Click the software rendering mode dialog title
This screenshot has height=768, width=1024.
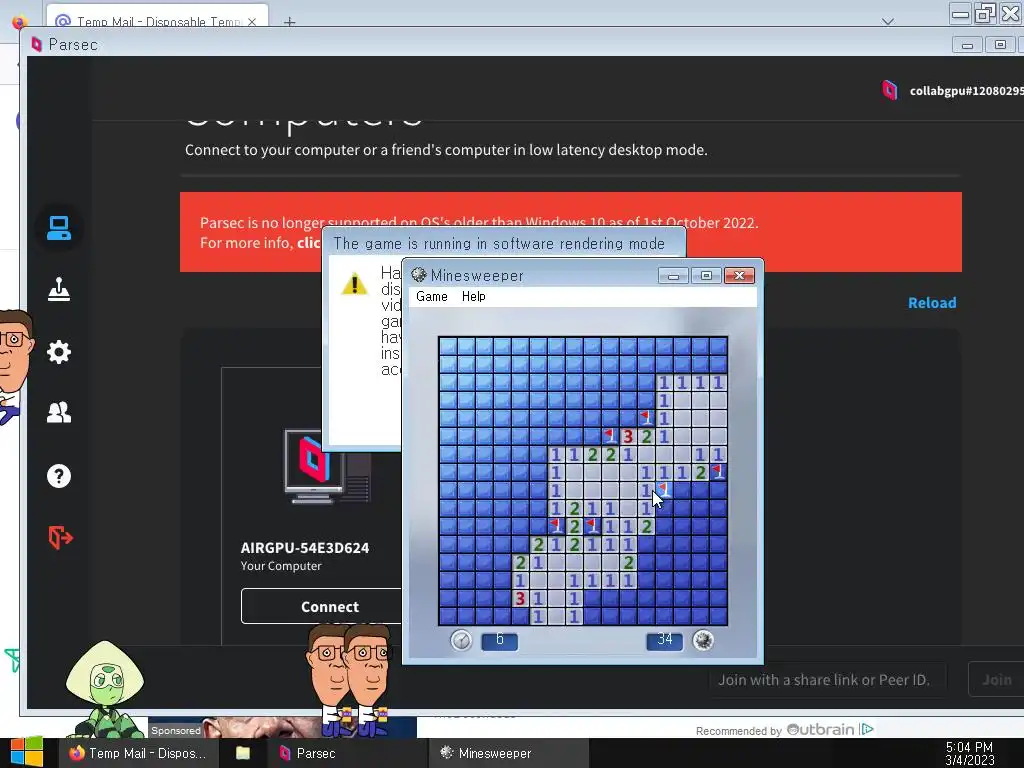pyautogui.click(x=499, y=244)
